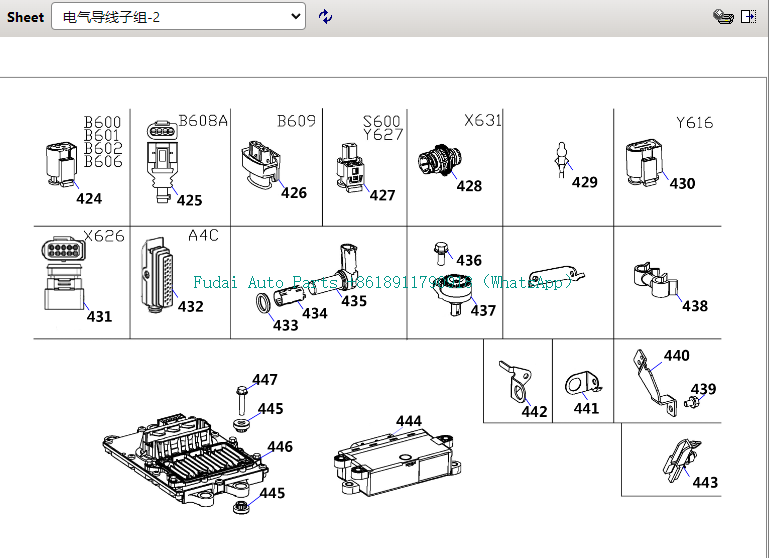Screen dimensions: 775x558
Task: Click the bolt drawing for part 447
Action: pyautogui.click(x=242, y=401)
